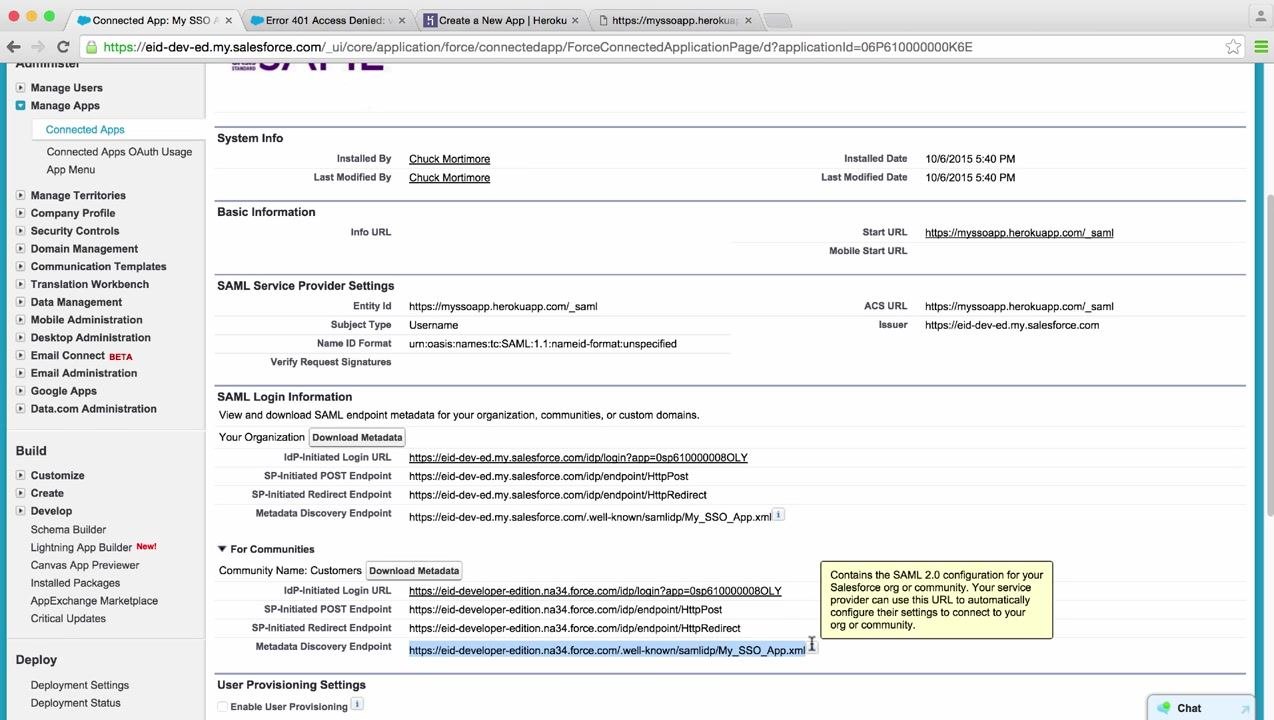Expand Google Apps node
The height and width of the screenshot is (720, 1274).
20,391
